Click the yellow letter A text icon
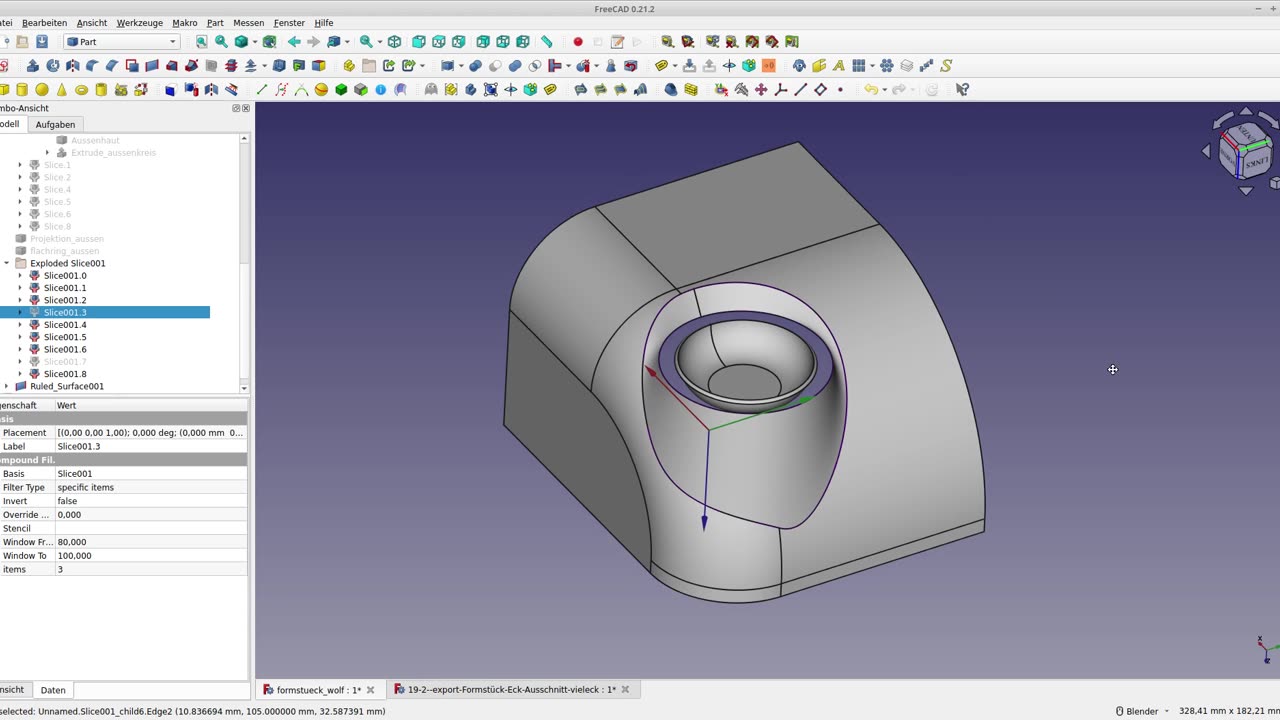Image resolution: width=1280 pixels, height=720 pixels. pos(839,66)
